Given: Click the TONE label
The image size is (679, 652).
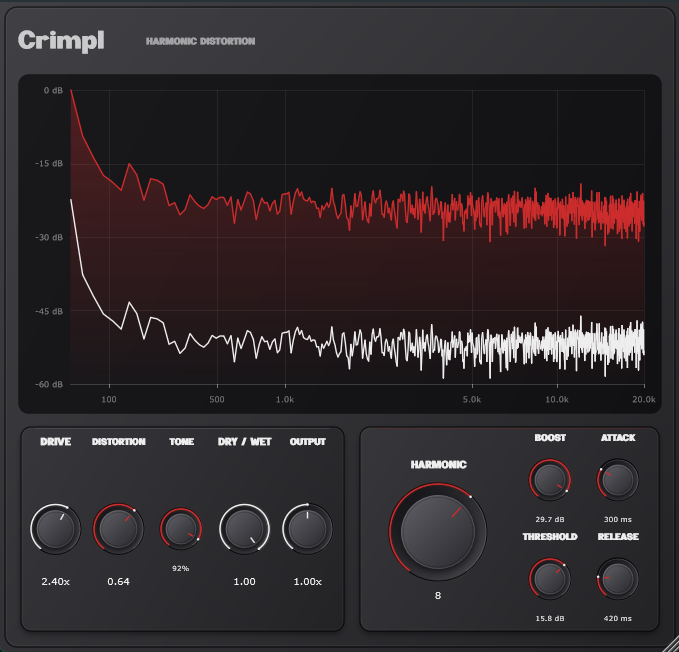Looking at the screenshot, I should (x=181, y=442).
